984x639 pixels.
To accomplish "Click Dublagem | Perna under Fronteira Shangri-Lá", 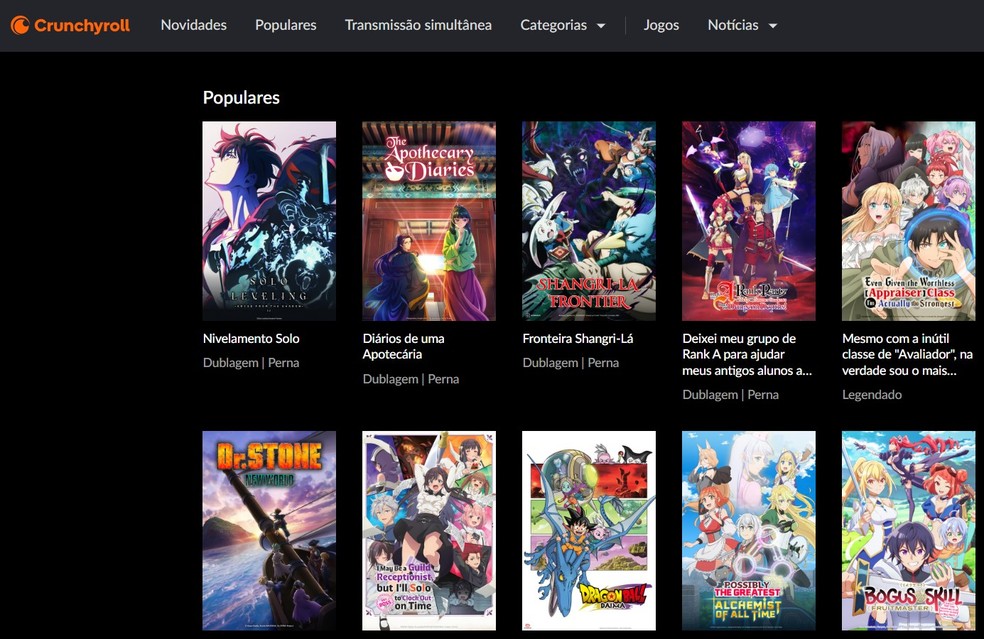I will (571, 363).
